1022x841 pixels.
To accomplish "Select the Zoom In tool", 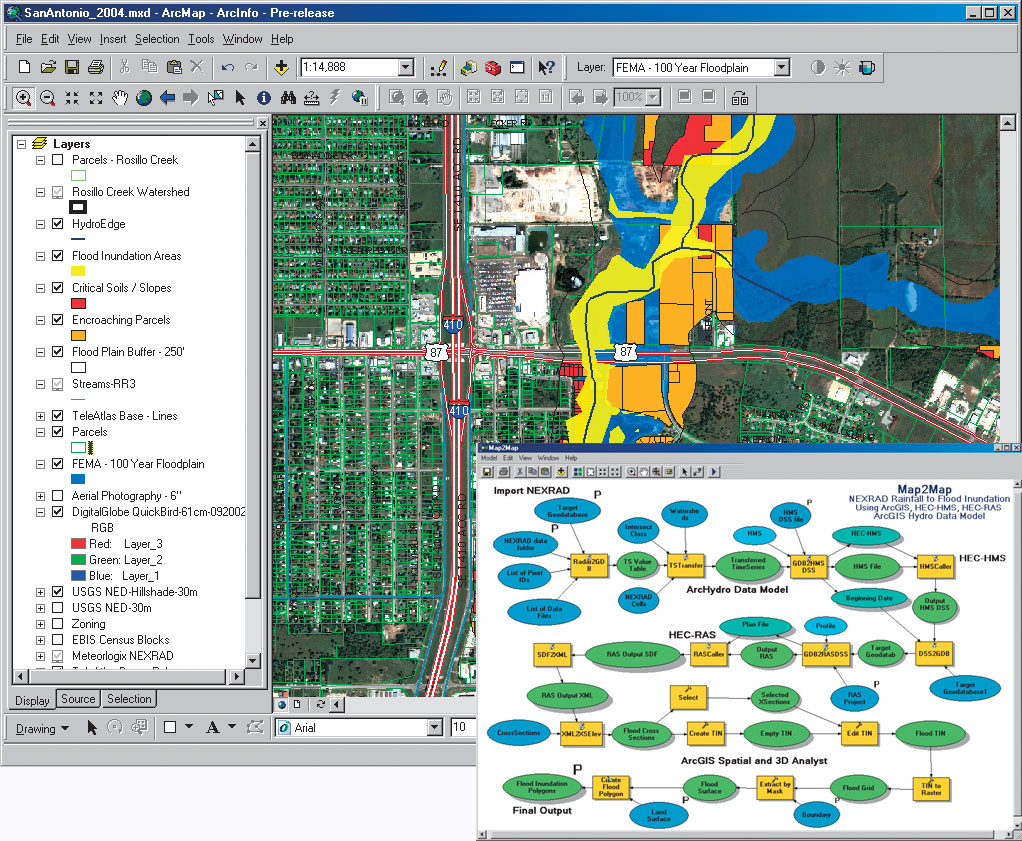I will point(22,98).
